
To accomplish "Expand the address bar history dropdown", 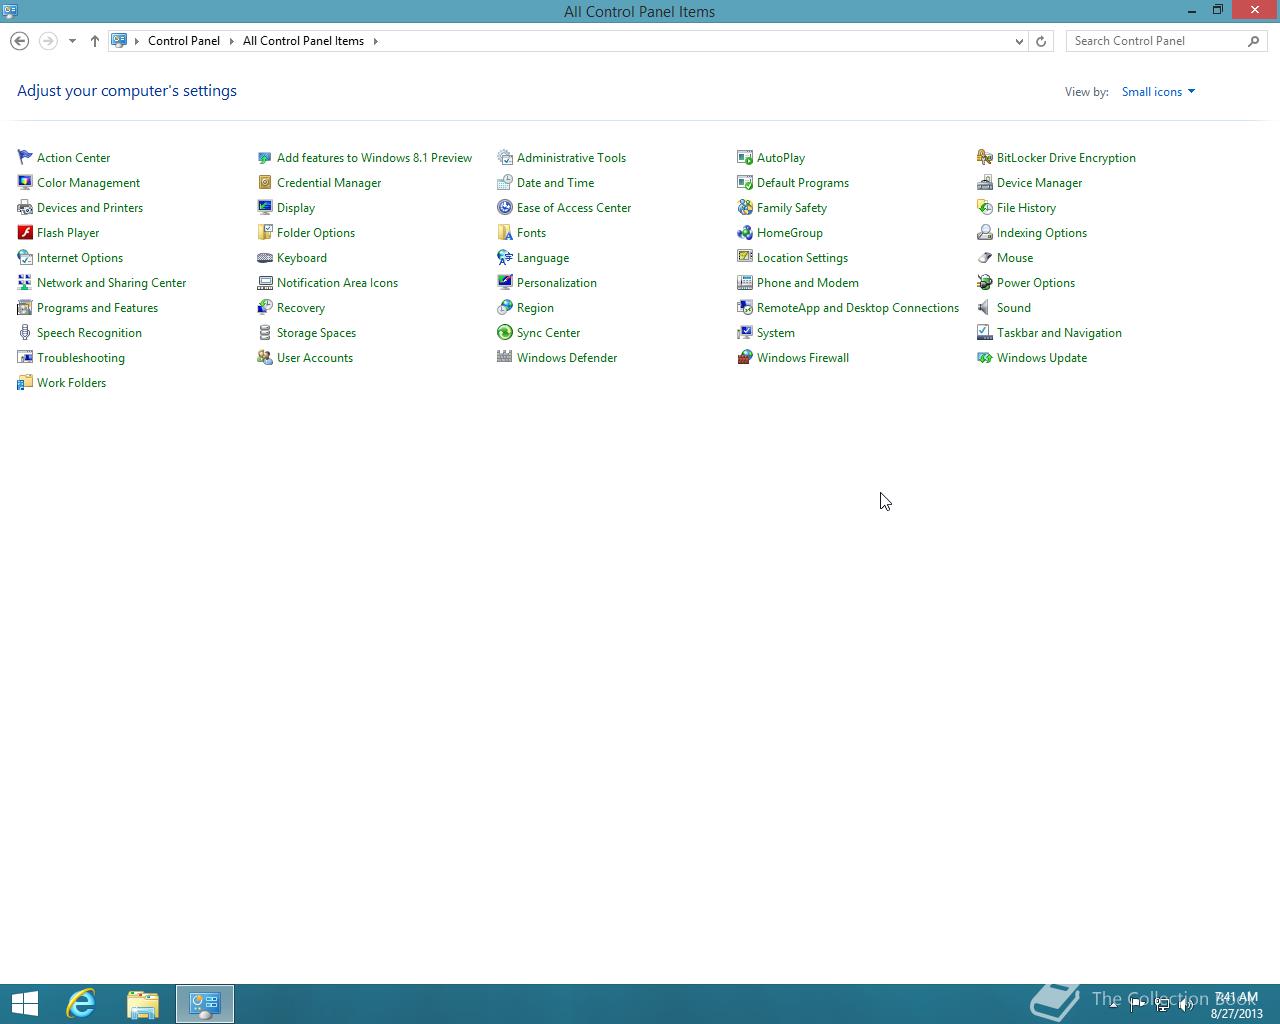I will (x=1019, y=41).
